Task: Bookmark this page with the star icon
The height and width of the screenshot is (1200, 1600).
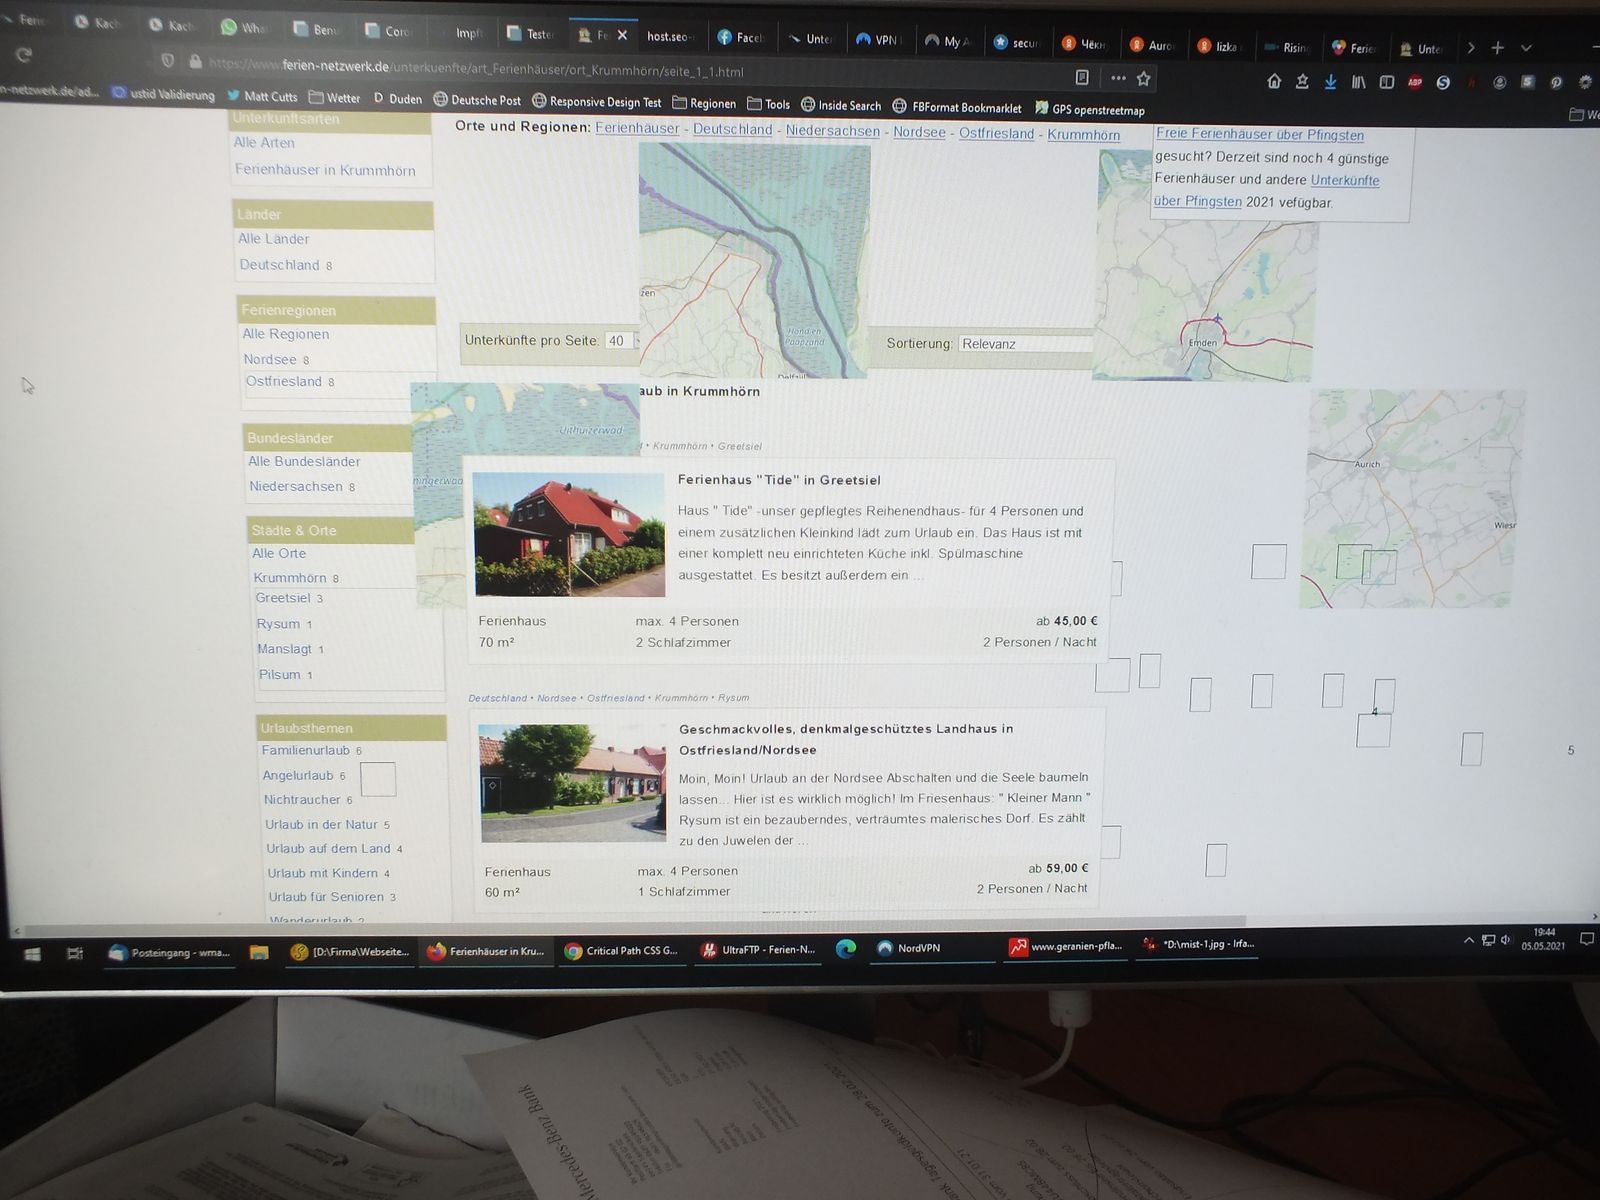Action: 1144,78
